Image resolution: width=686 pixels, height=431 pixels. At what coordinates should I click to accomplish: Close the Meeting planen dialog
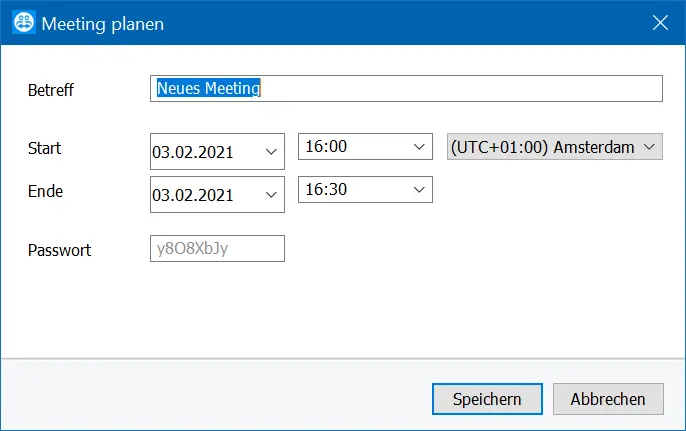click(x=660, y=23)
